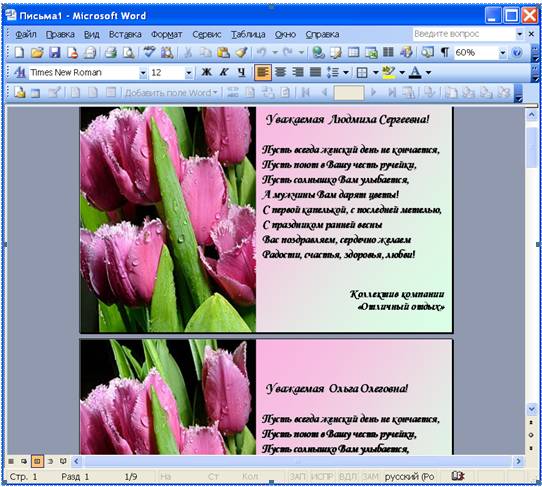The height and width of the screenshot is (487, 542).
Task: Click the Введите вопрос help field
Action: point(464,34)
